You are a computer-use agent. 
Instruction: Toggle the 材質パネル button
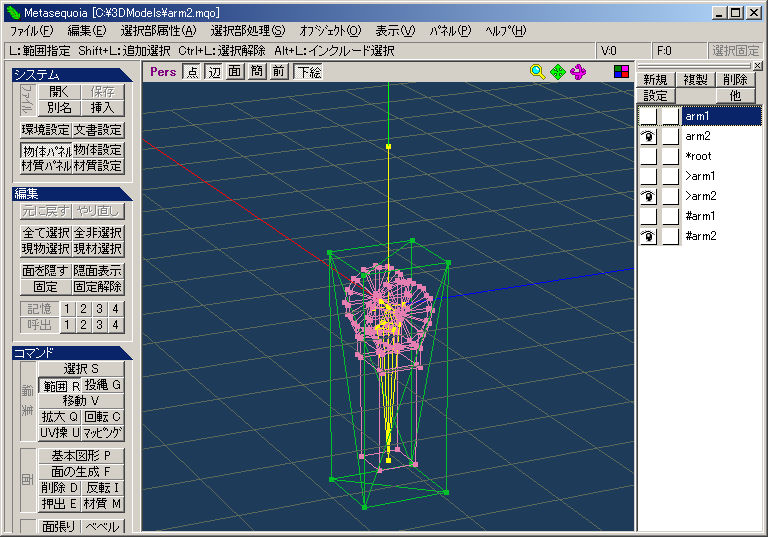46,166
